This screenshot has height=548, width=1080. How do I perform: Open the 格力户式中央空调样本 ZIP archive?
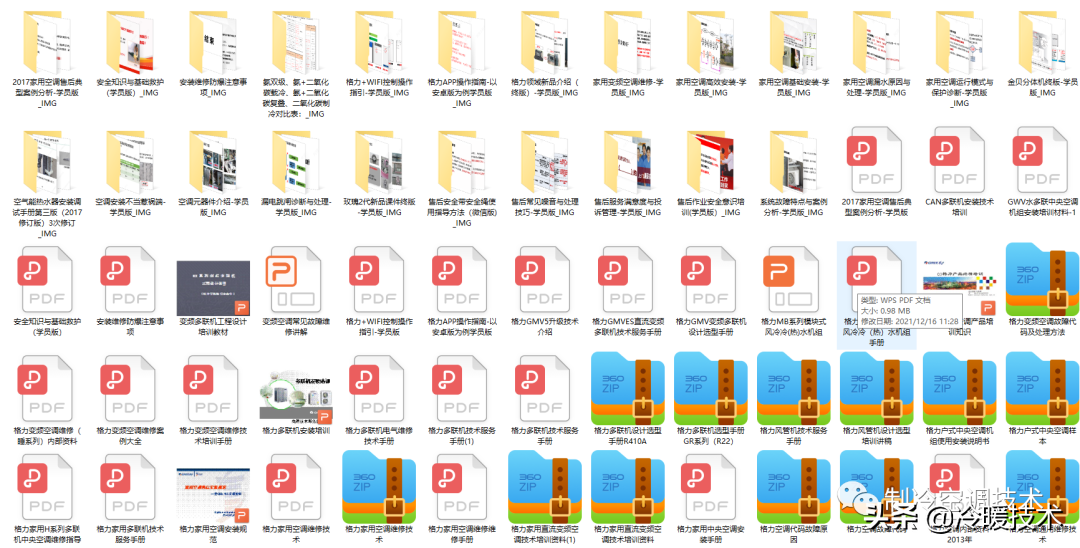[x=1042, y=388]
